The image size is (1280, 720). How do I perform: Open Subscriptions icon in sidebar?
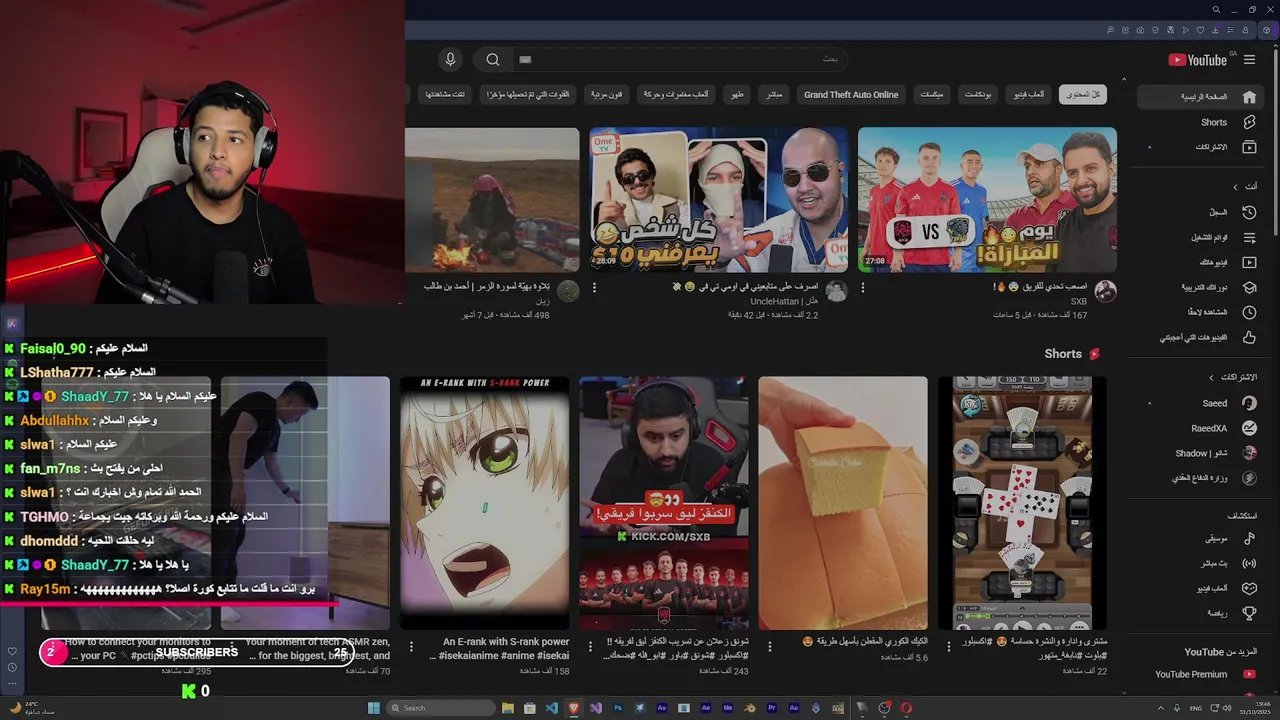coord(1249,147)
